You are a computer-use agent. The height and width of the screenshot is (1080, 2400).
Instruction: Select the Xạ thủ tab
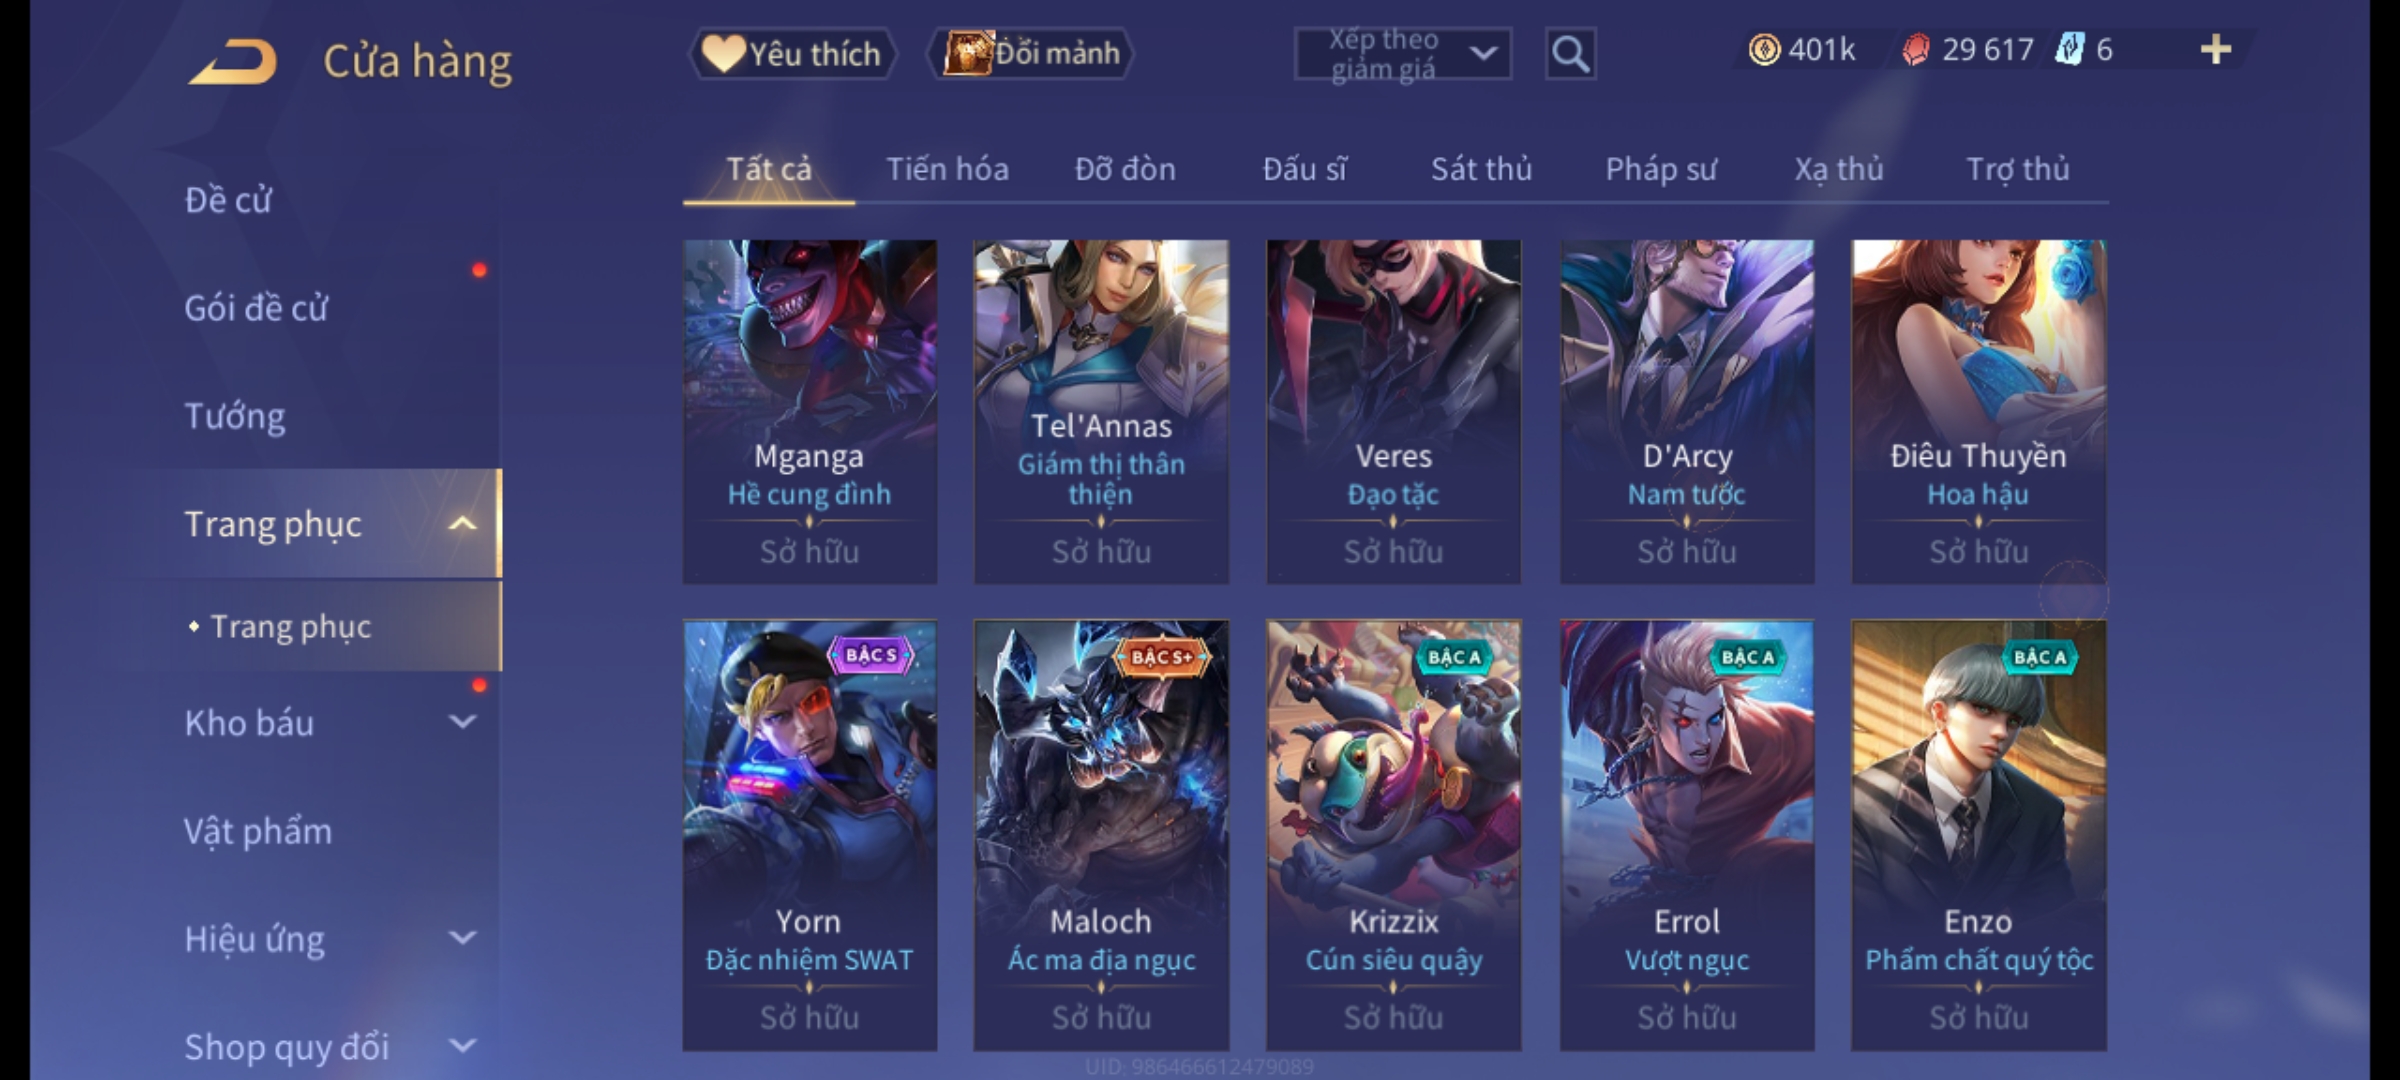[1839, 169]
